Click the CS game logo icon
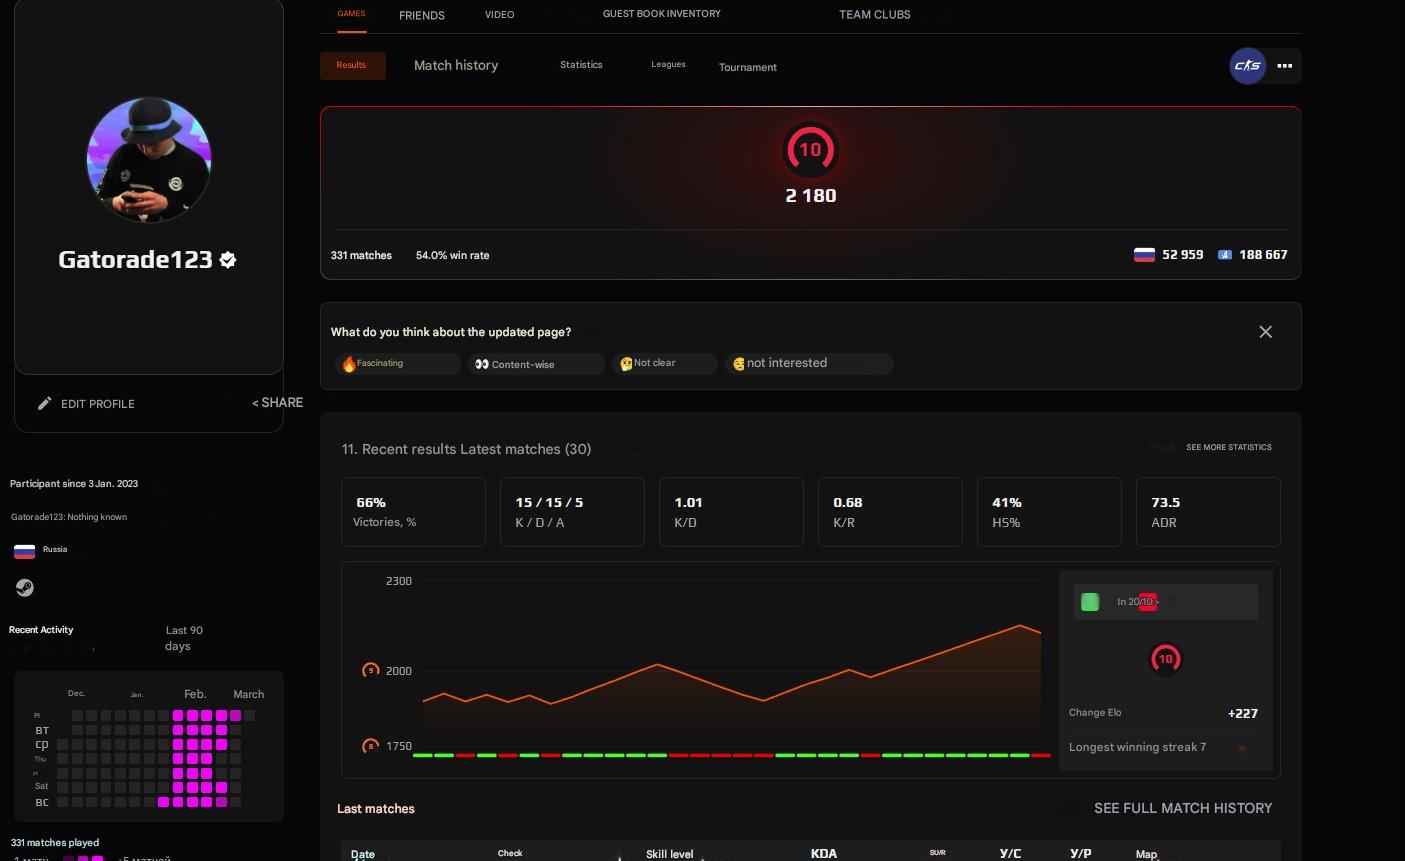The image size is (1405, 861). pos(1247,65)
